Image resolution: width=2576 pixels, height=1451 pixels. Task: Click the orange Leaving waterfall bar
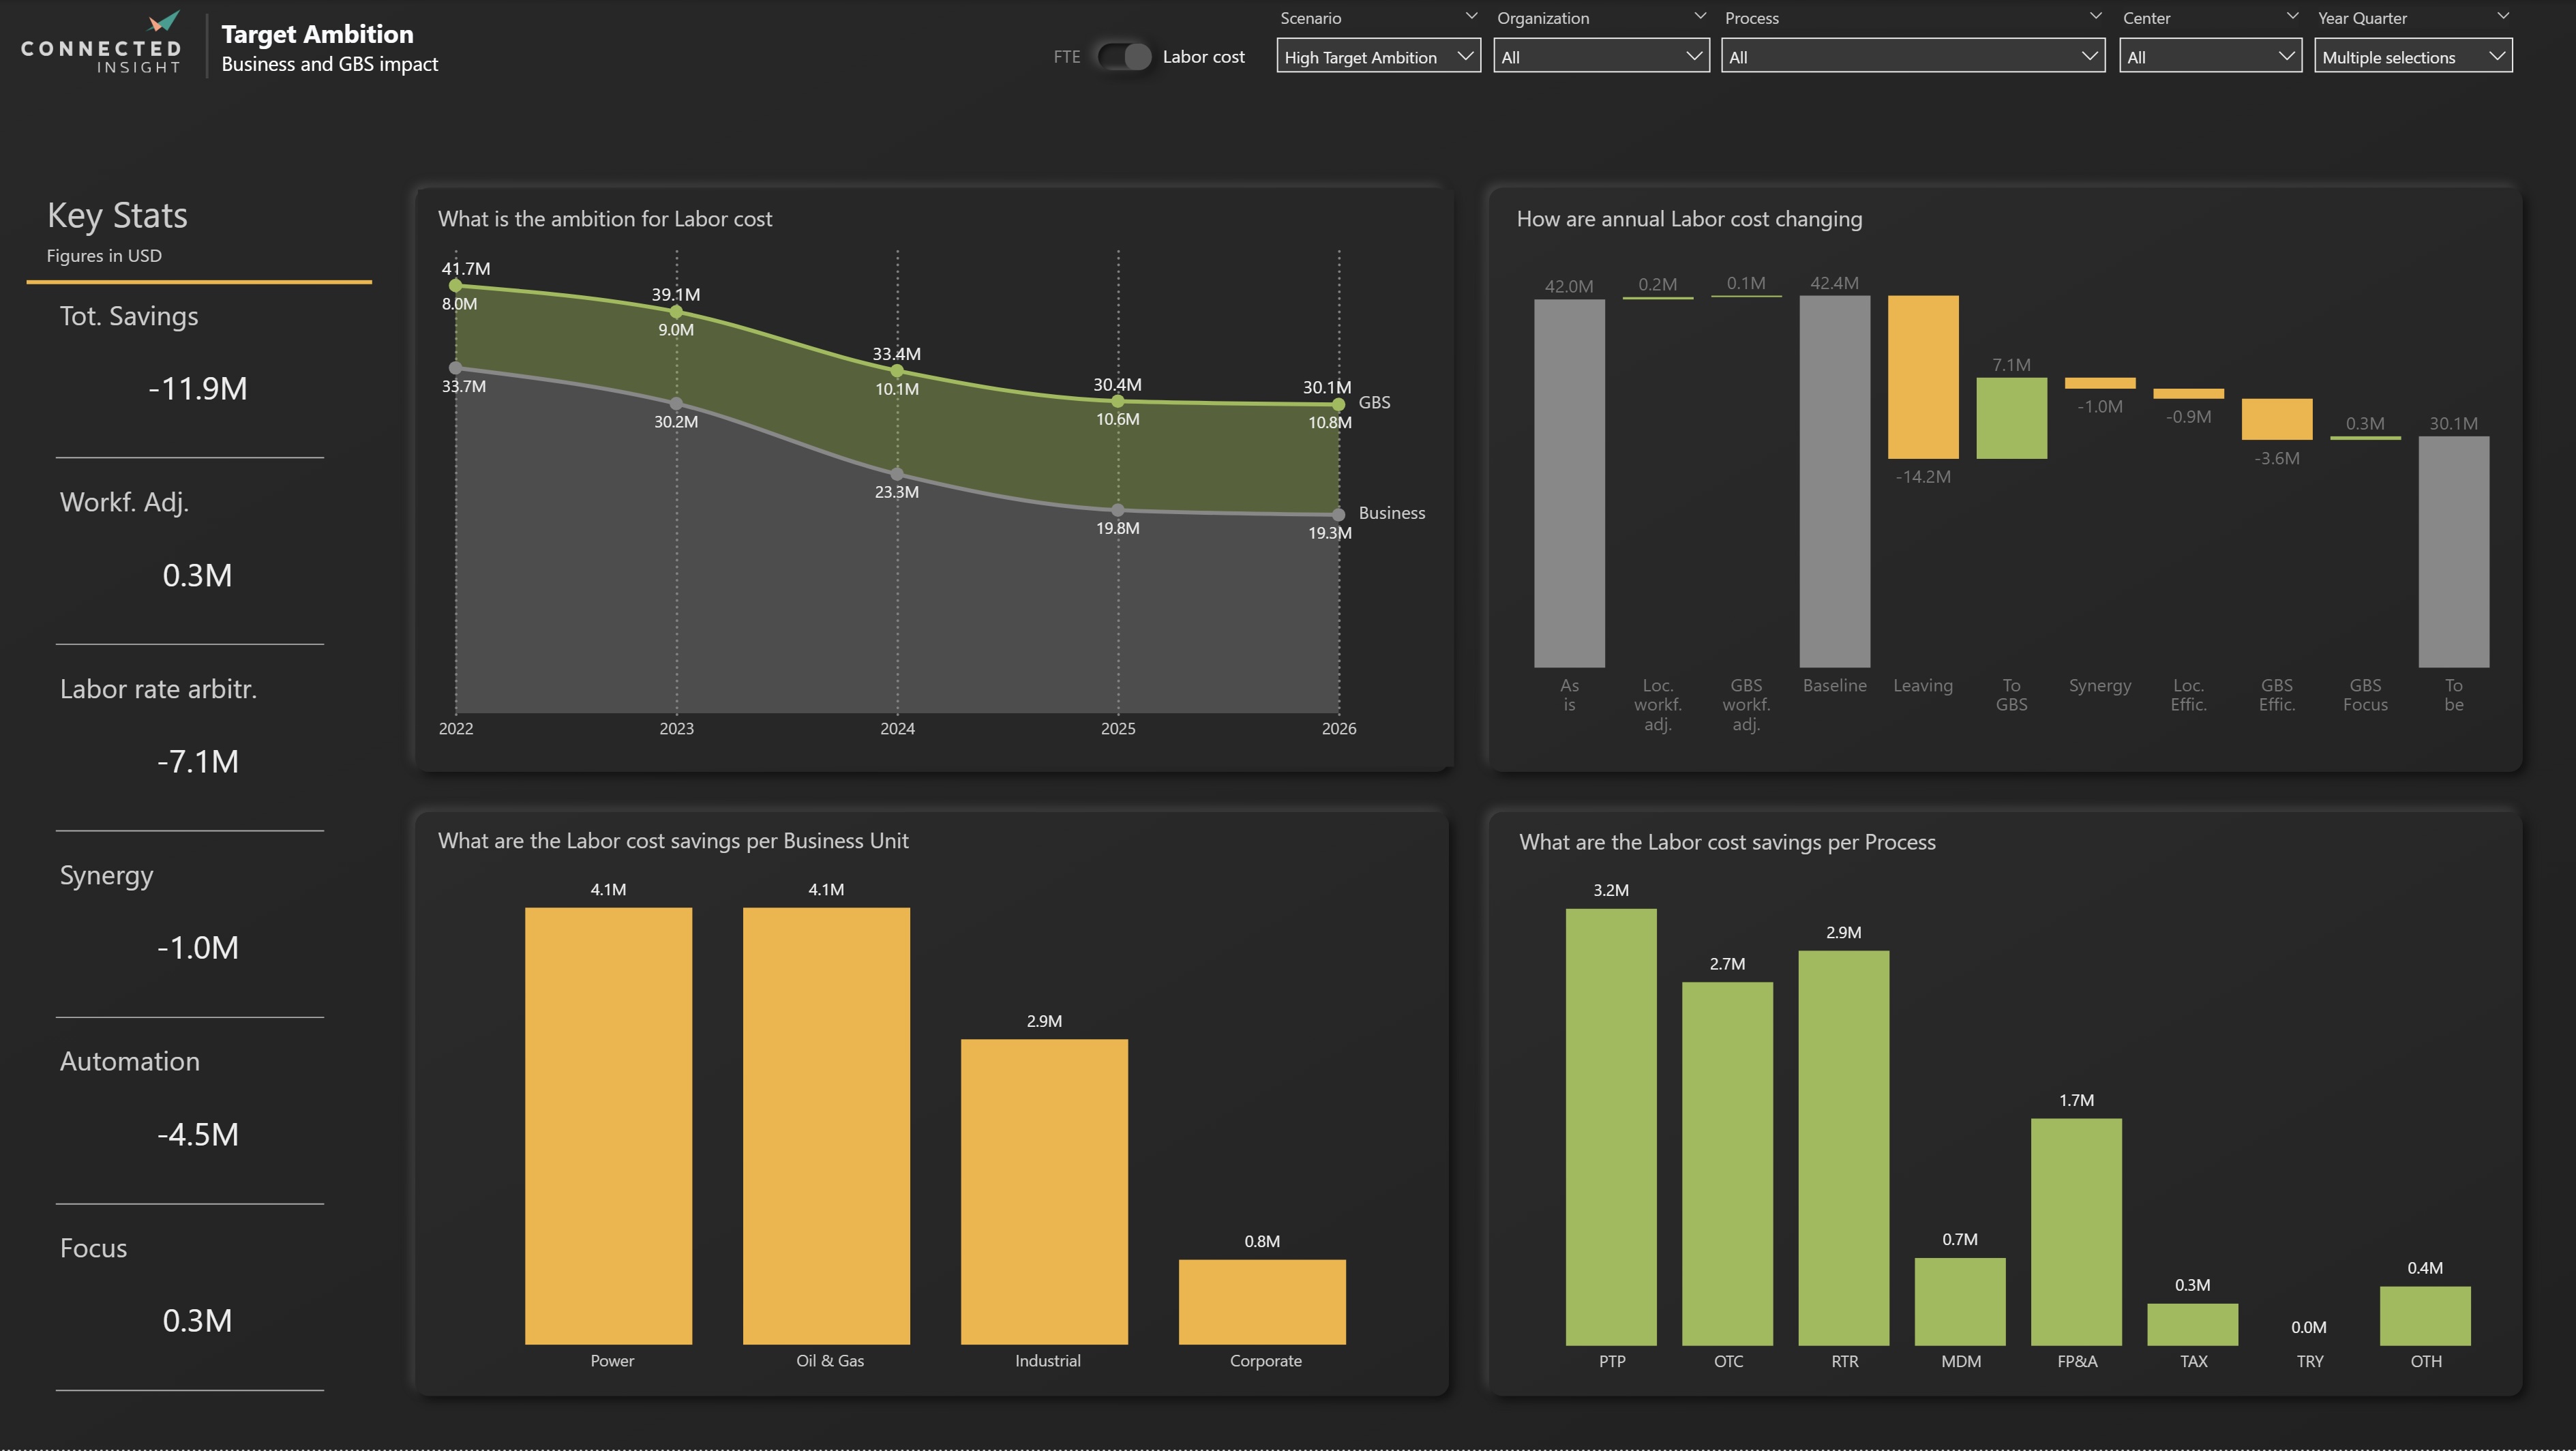click(x=1922, y=377)
